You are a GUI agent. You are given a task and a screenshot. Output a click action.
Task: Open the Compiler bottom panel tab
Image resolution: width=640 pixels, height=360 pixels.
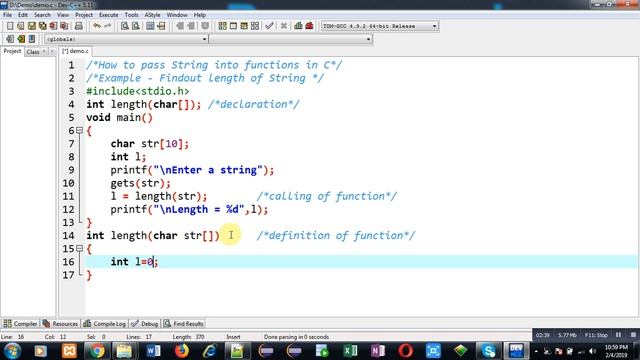pos(20,324)
